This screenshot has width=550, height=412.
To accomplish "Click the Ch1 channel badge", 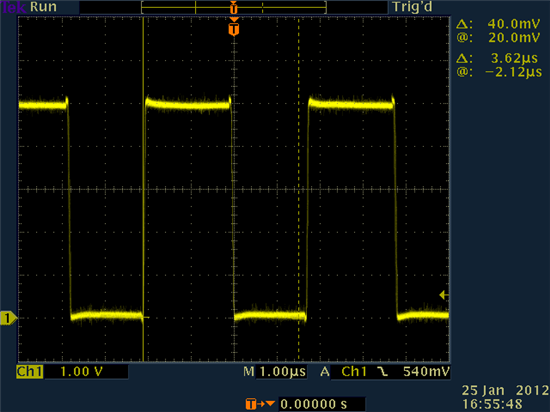I will click(x=30, y=372).
